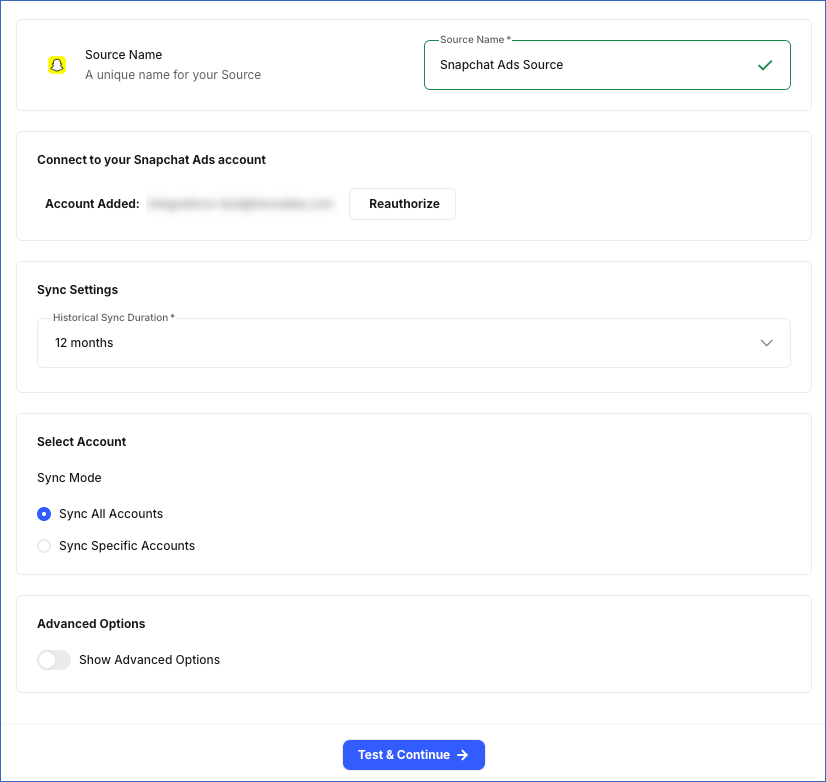826x782 pixels.
Task: Edit the Source Name input field
Action: [607, 65]
